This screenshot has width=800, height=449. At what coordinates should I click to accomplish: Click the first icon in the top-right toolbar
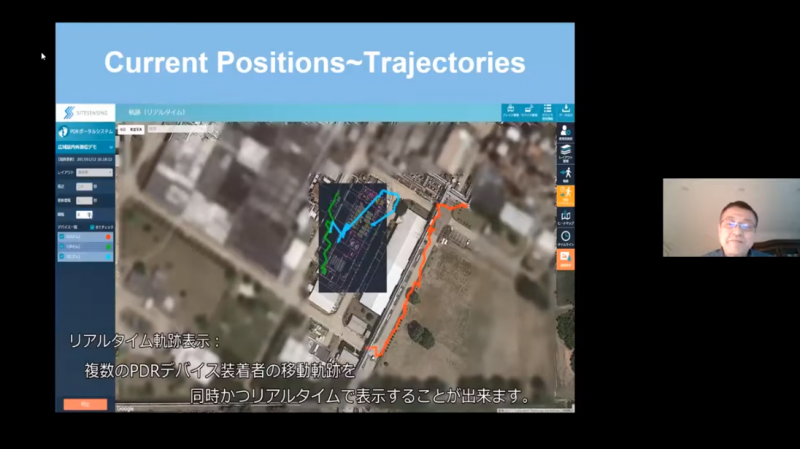click(510, 111)
